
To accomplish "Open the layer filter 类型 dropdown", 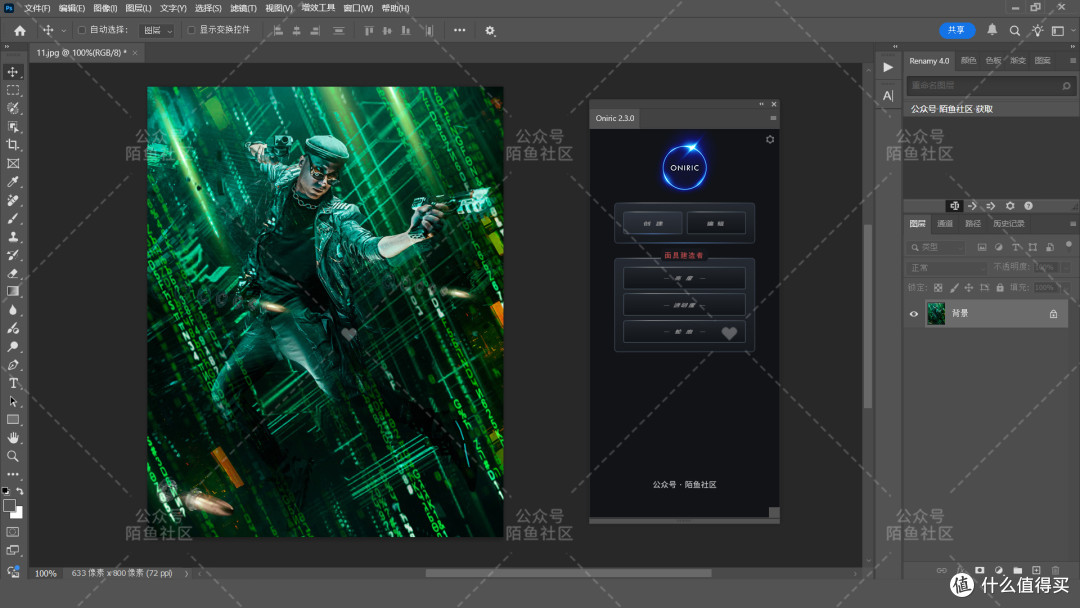I will click(x=938, y=247).
